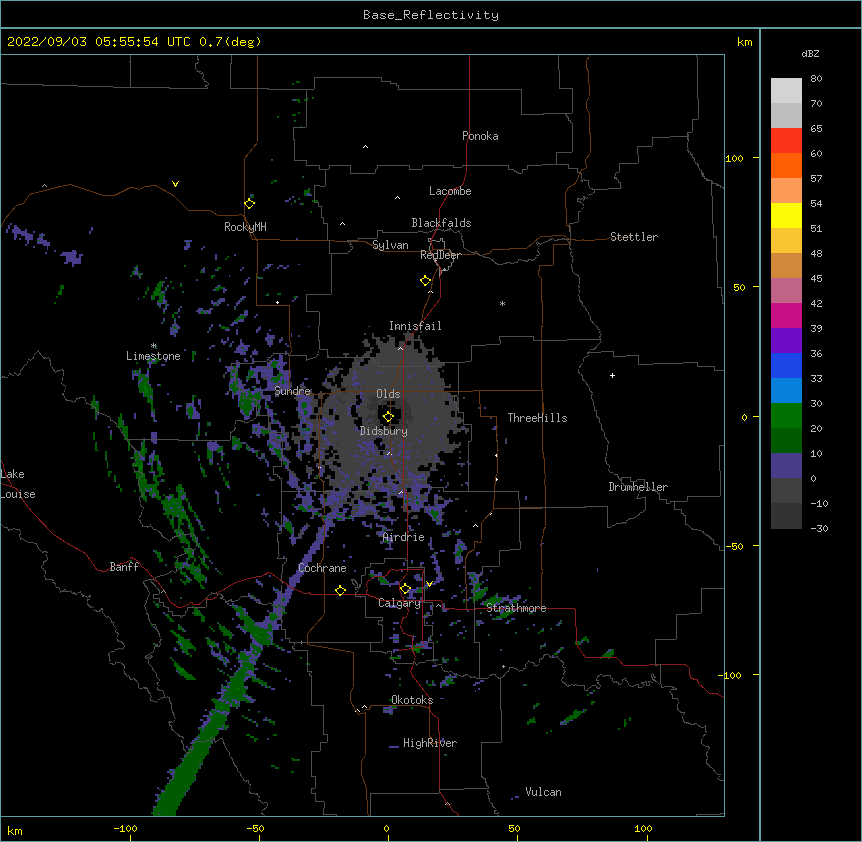Click the yellow diamond marker south of RedDeer
This screenshot has height=842, width=862.
(x=426, y=281)
